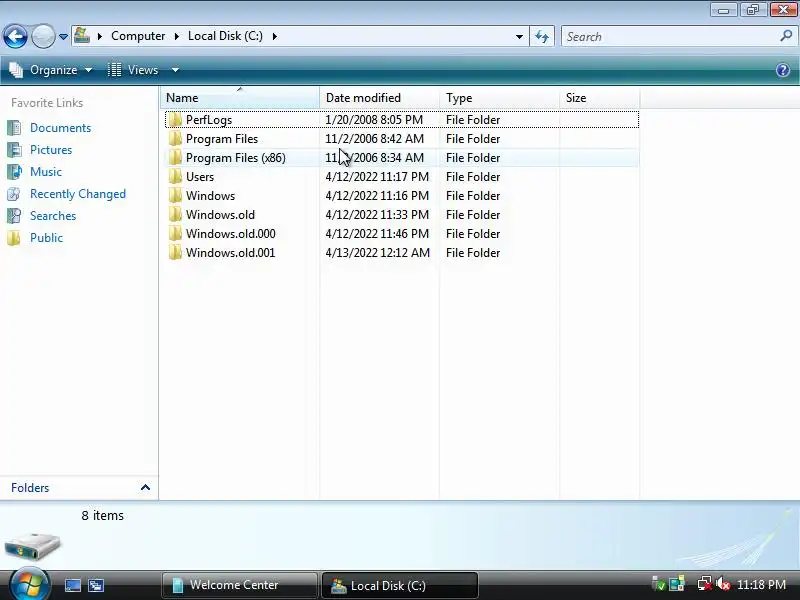The width and height of the screenshot is (800, 600).
Task: Switch to Welcome Center taskbar button
Action: 239,585
